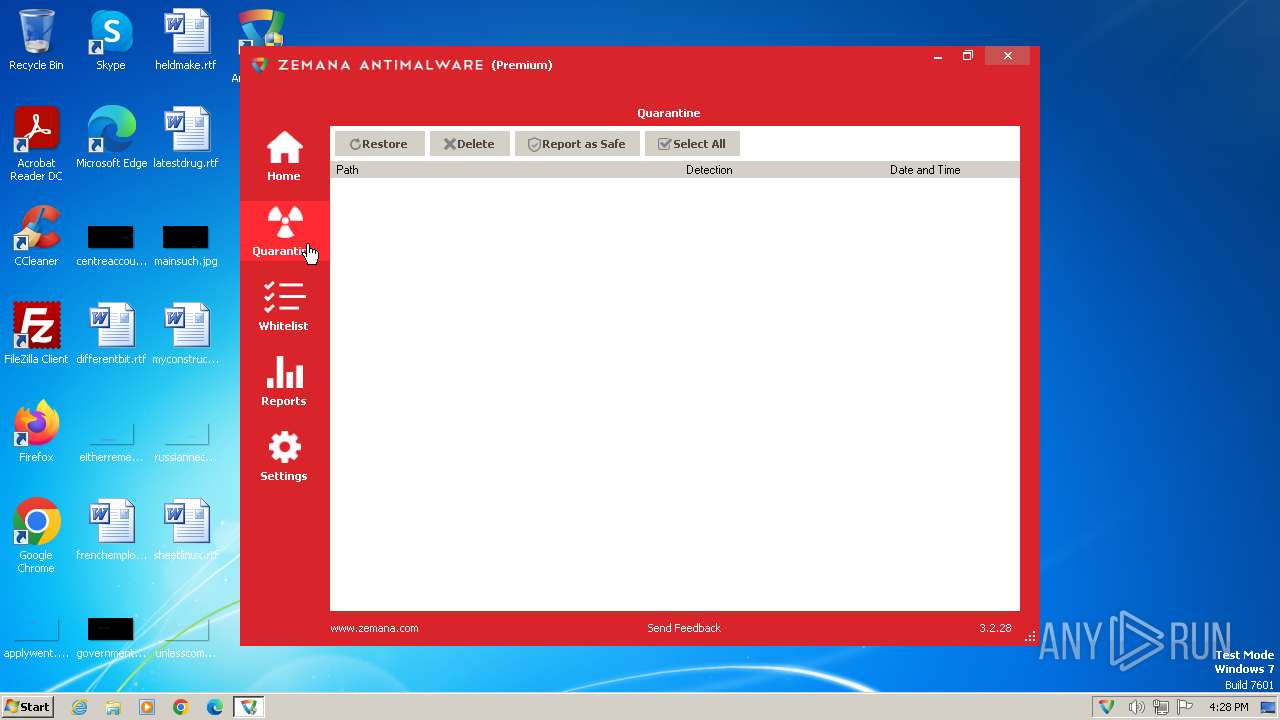Select the Recycle Bin desktop icon
This screenshot has height=720, width=1280.
(36, 40)
